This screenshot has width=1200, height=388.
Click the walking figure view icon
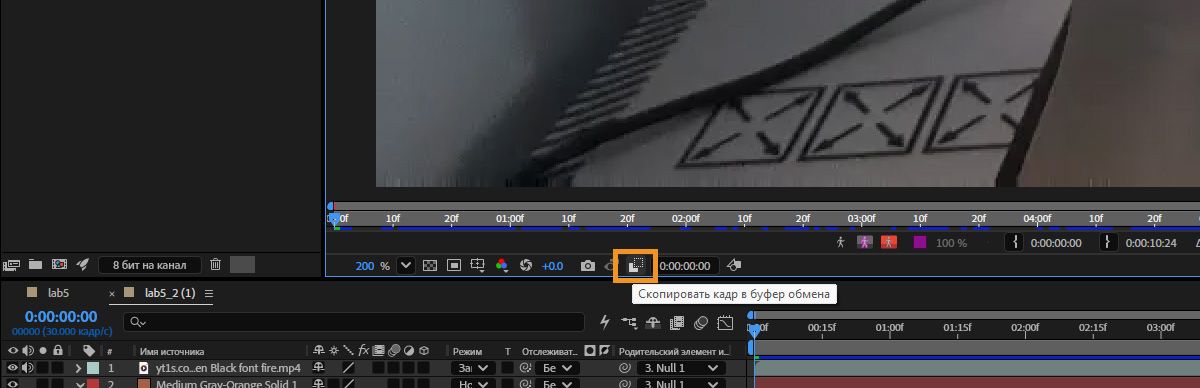pyautogui.click(x=840, y=242)
